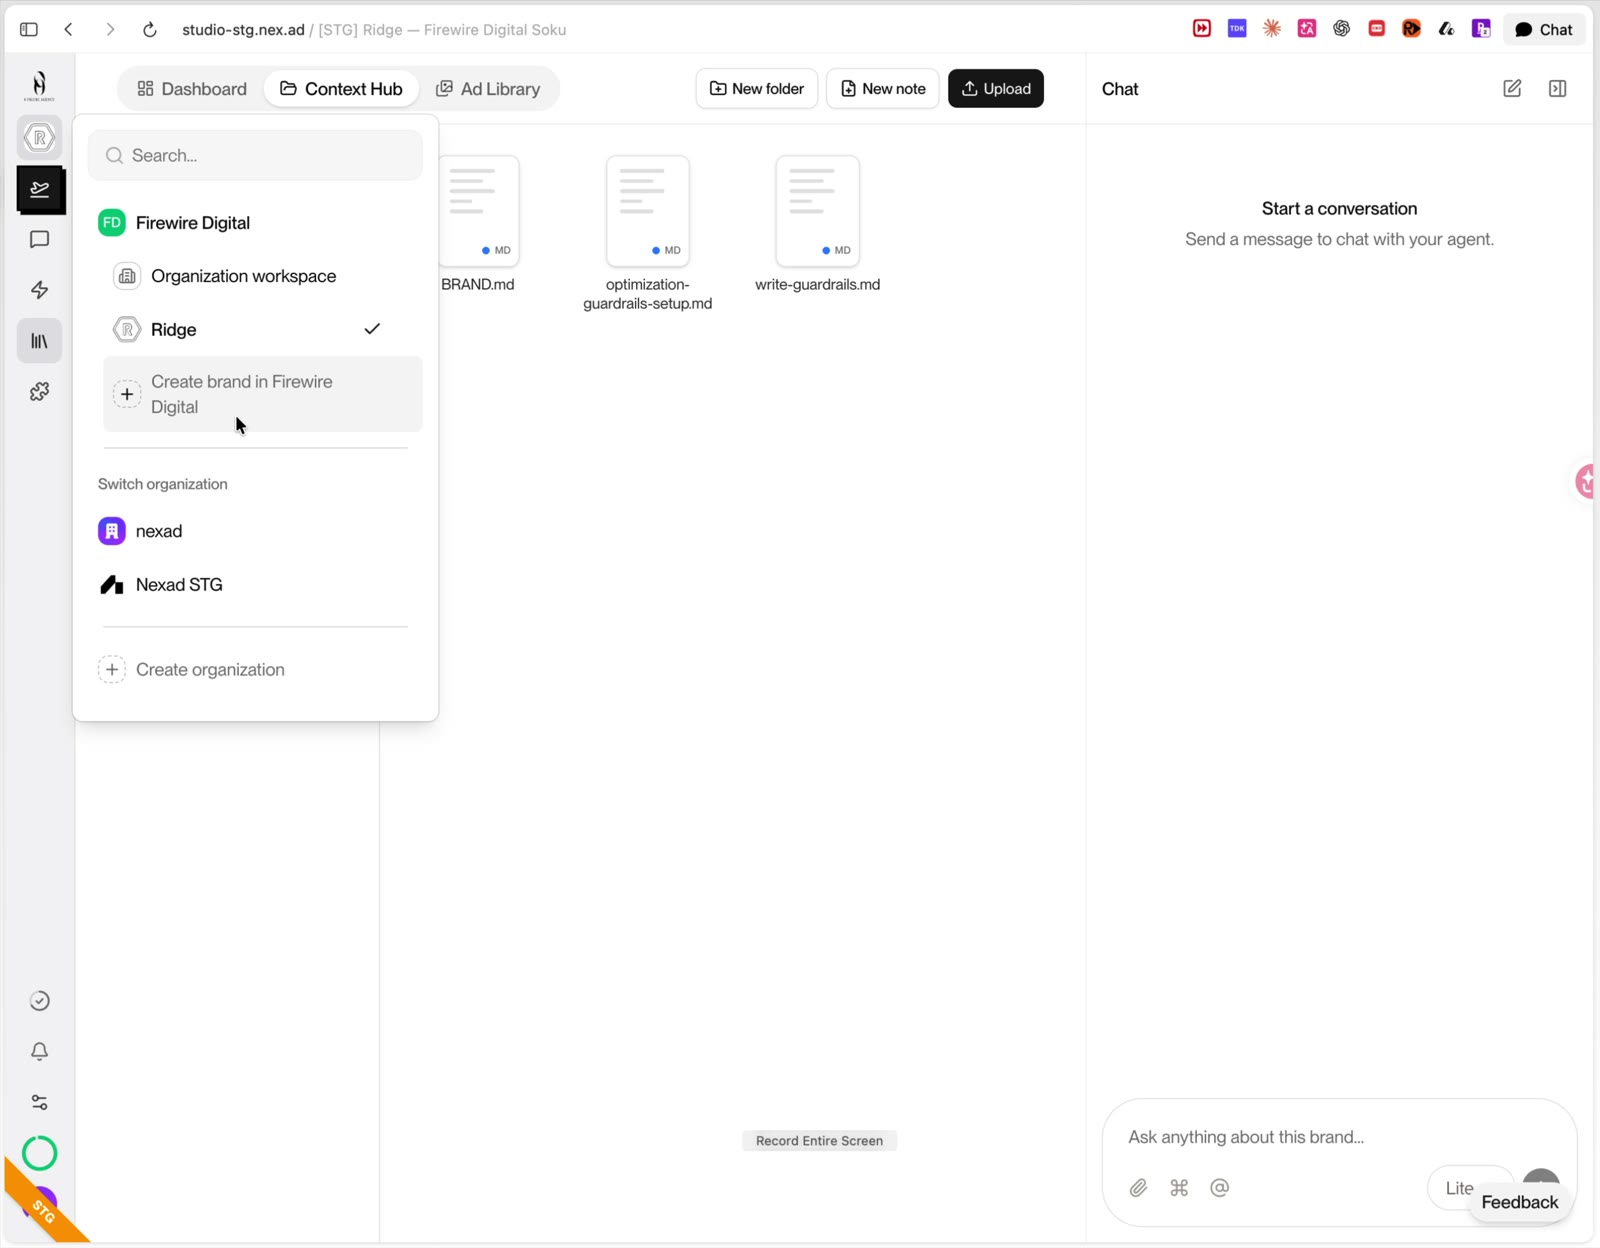Switch to the Ad Library tab

click(488, 89)
